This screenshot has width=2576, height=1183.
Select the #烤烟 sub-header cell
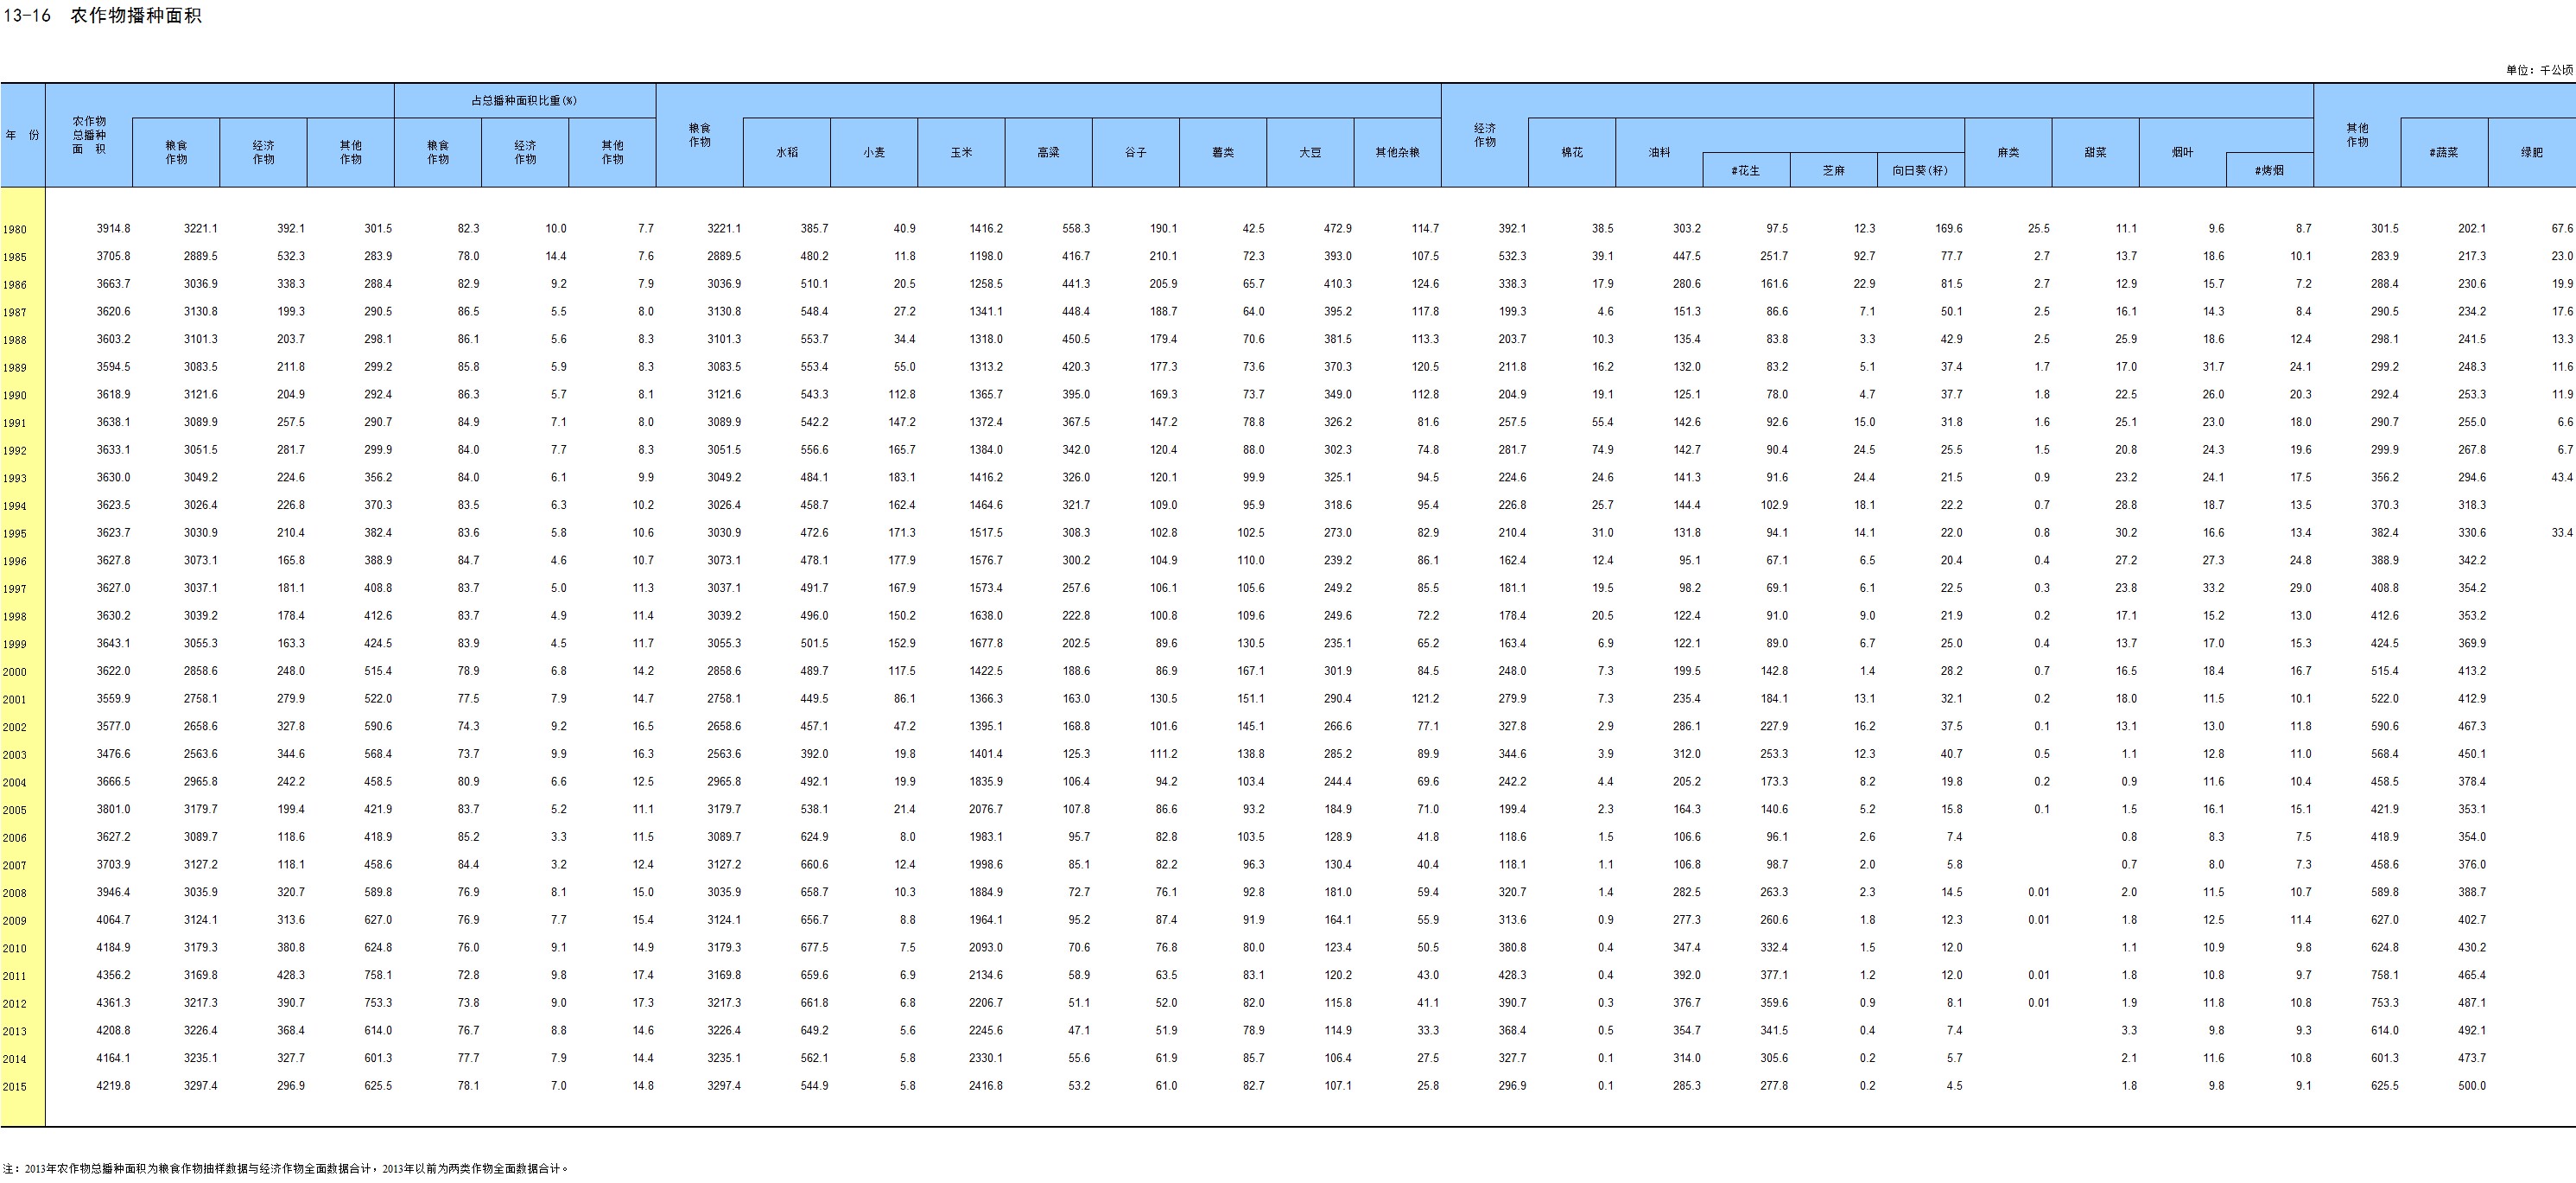coord(2269,170)
